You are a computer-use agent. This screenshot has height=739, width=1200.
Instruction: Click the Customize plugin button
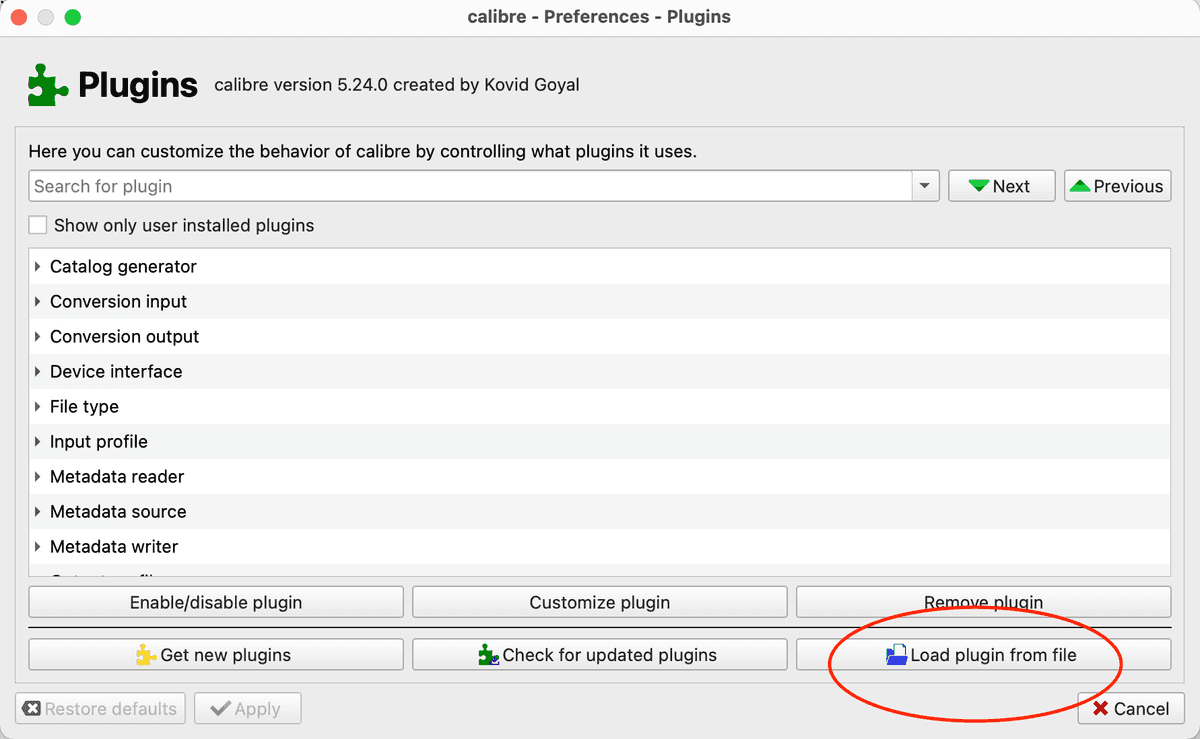coord(599,601)
